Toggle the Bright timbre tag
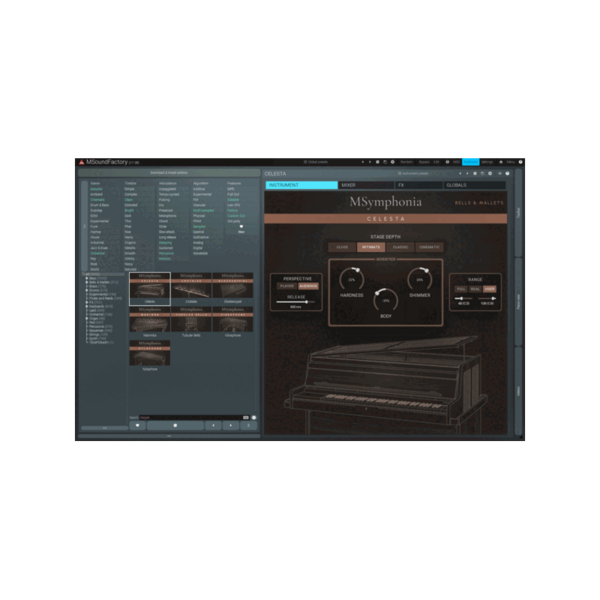The width and height of the screenshot is (600, 600). click(x=129, y=210)
